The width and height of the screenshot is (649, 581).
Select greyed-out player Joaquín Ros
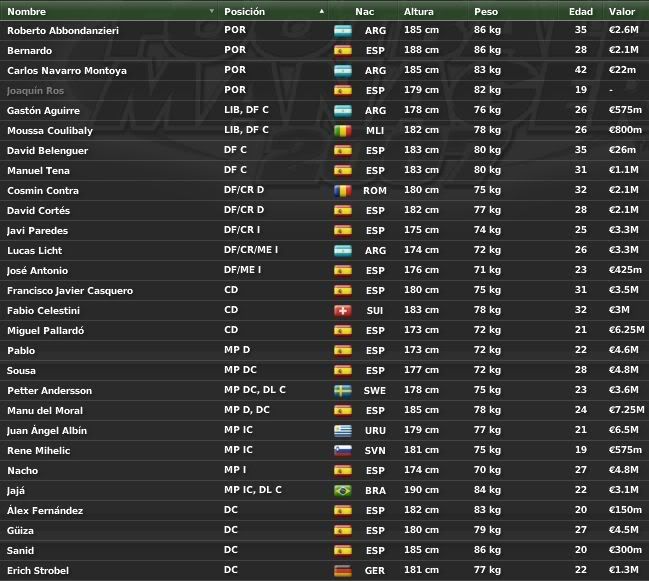(35, 91)
